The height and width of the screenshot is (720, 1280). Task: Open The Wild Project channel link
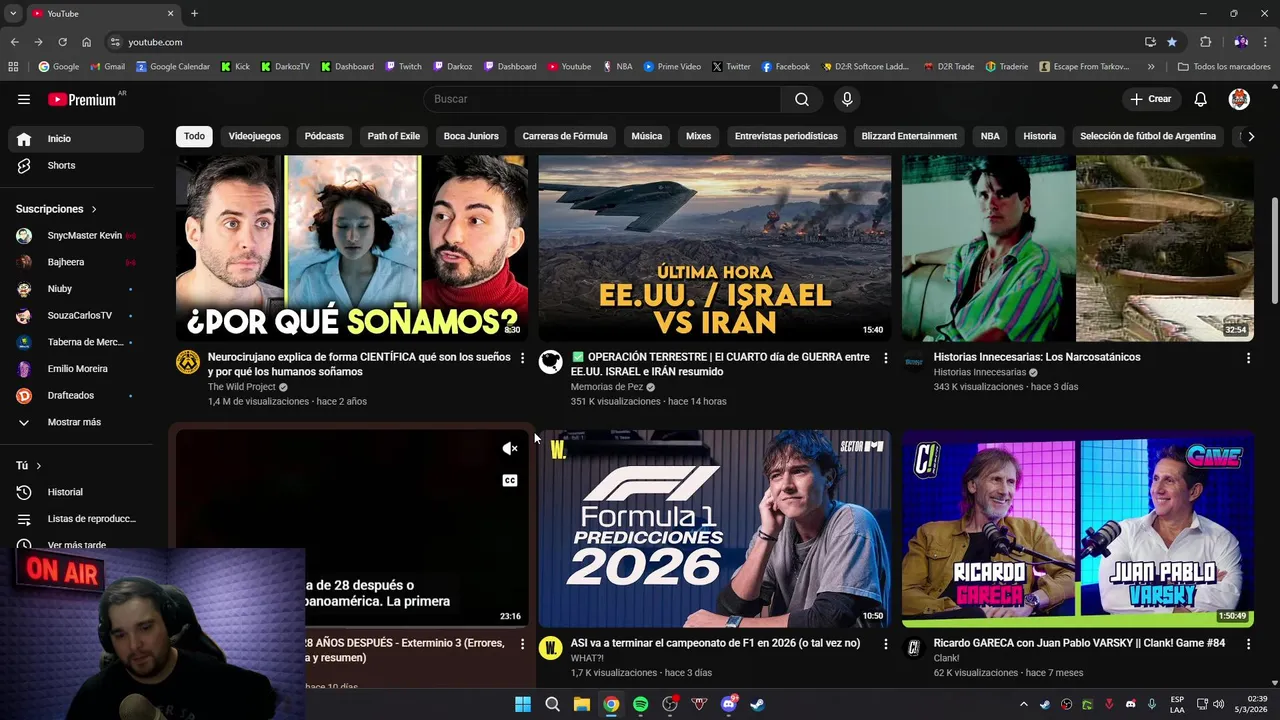pyautogui.click(x=241, y=387)
